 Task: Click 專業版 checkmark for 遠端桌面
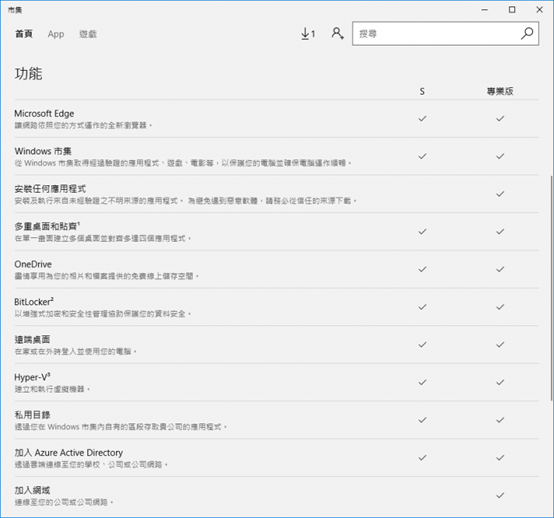click(500, 345)
